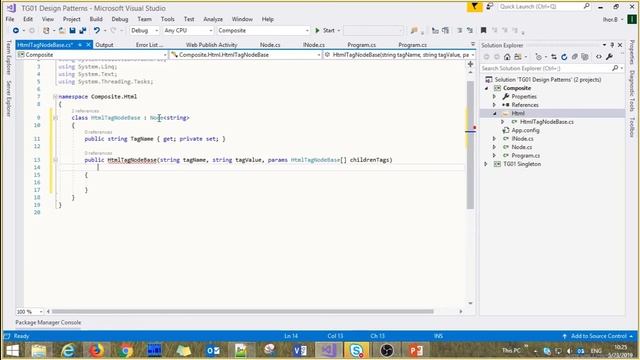Viewport: 640px width, 360px height.
Task: Click the Sync with Active Document icon
Action: (x=553, y=57)
